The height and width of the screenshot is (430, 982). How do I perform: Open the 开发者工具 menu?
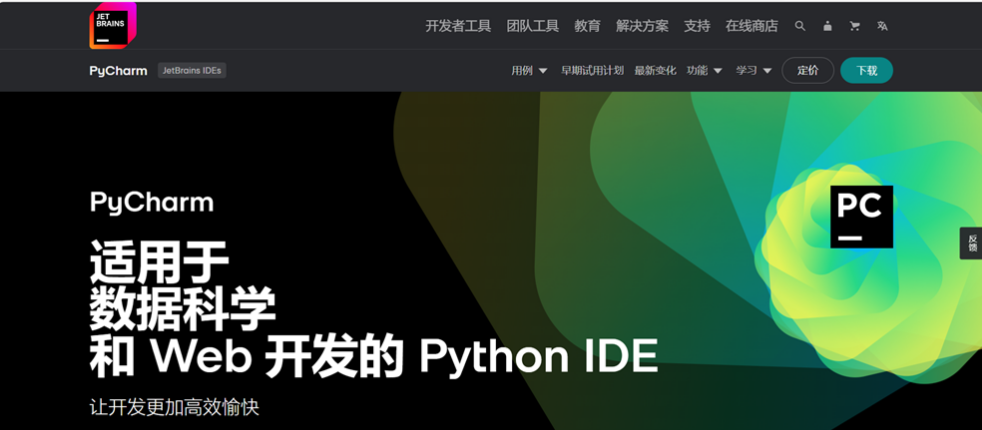pyautogui.click(x=458, y=26)
